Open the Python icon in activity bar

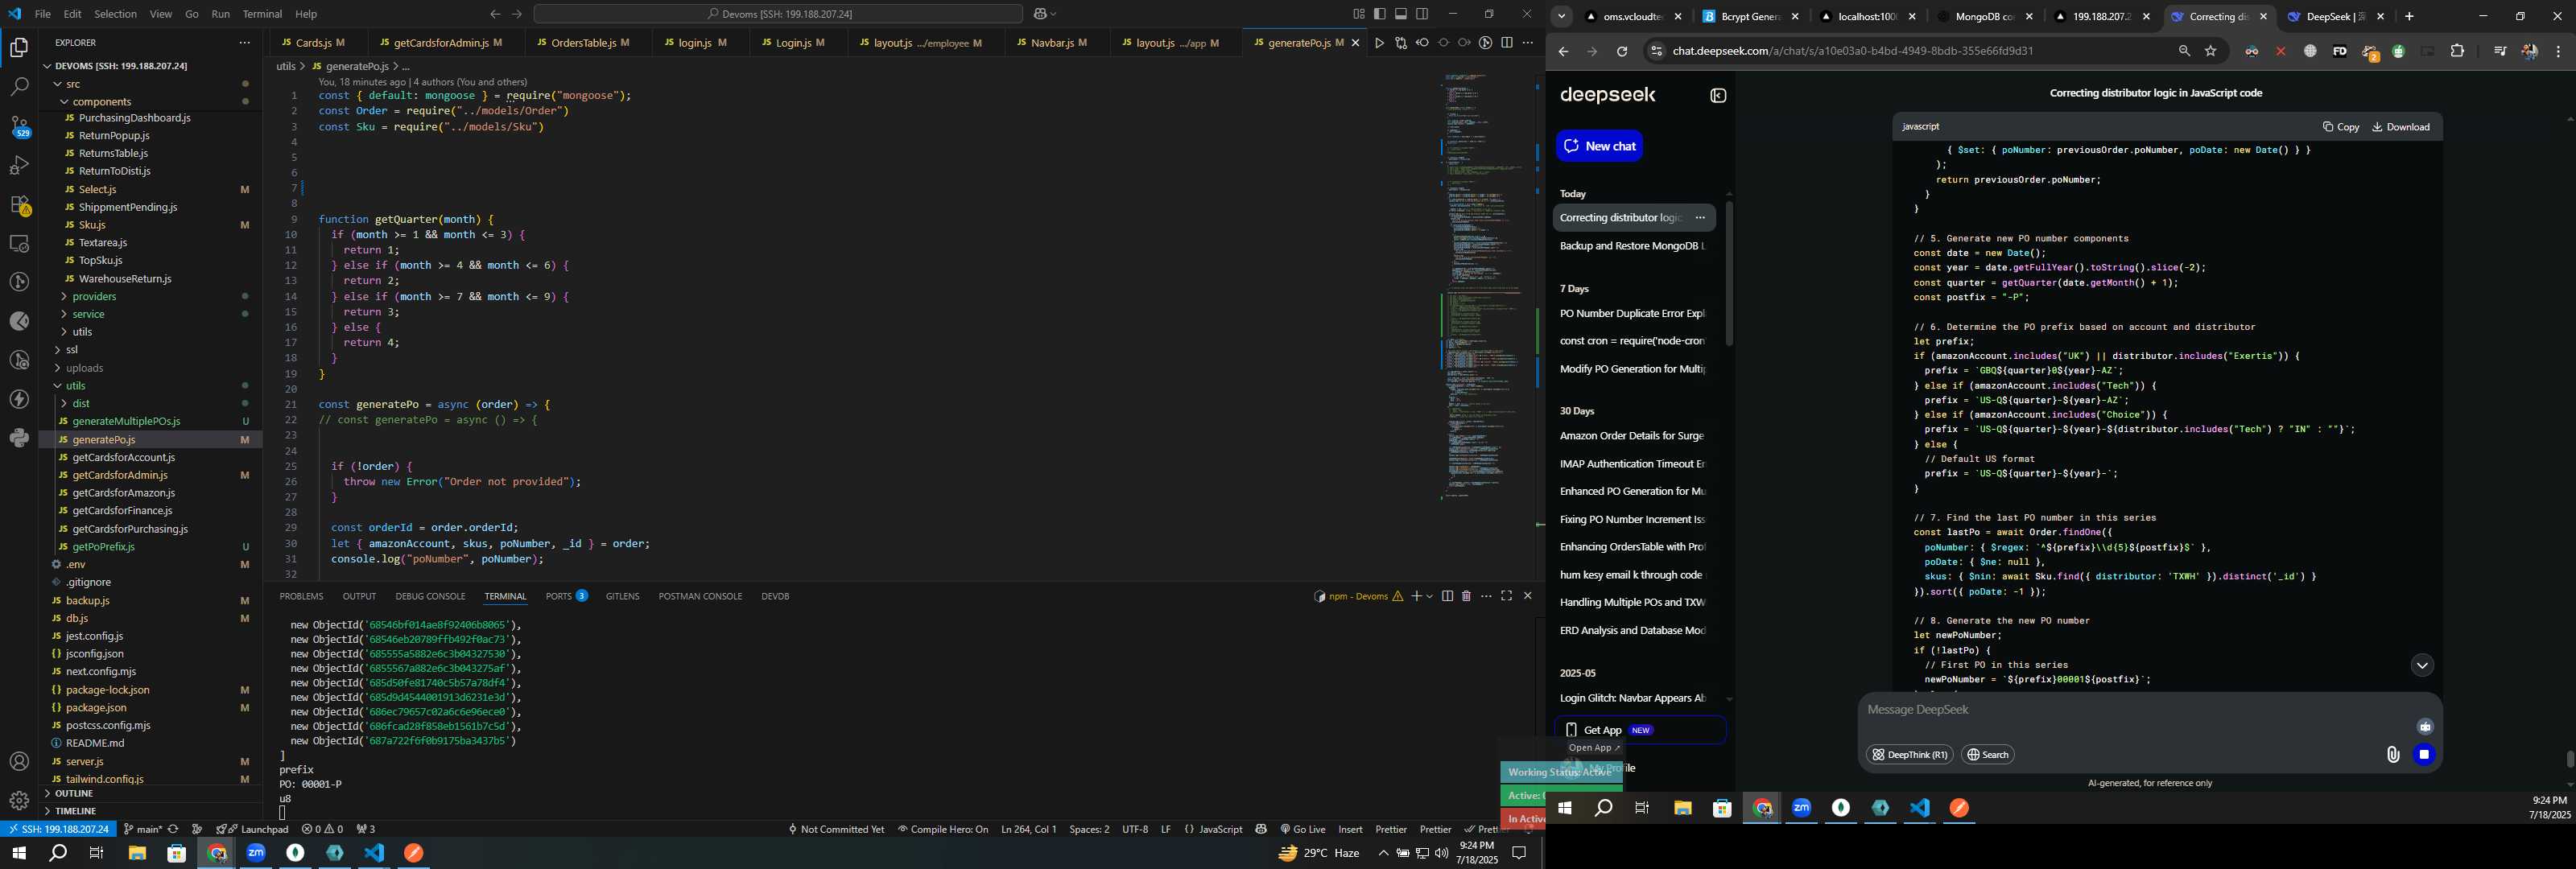(19, 438)
